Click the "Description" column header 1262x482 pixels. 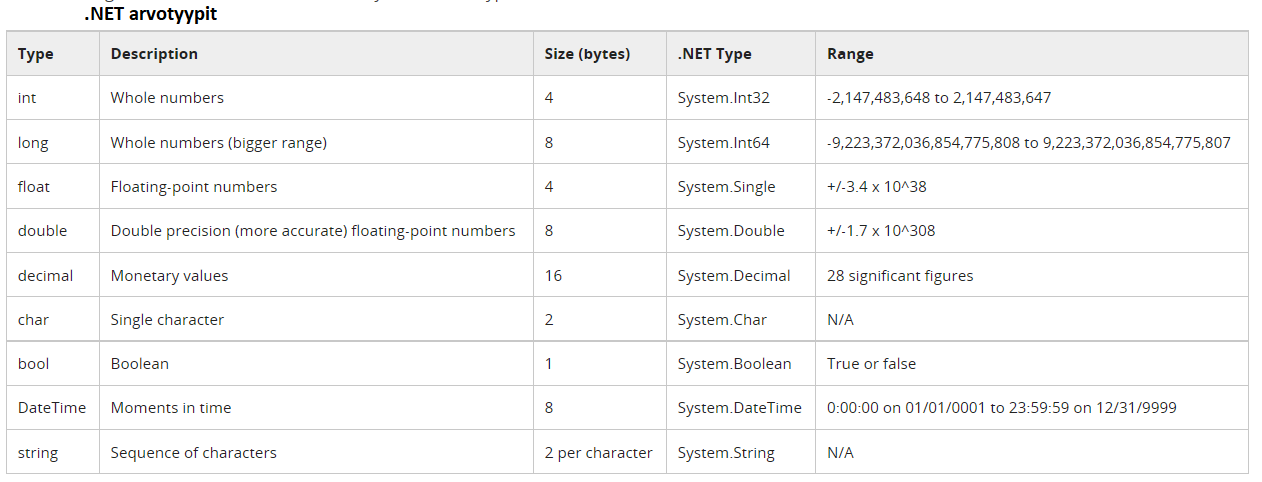154,54
